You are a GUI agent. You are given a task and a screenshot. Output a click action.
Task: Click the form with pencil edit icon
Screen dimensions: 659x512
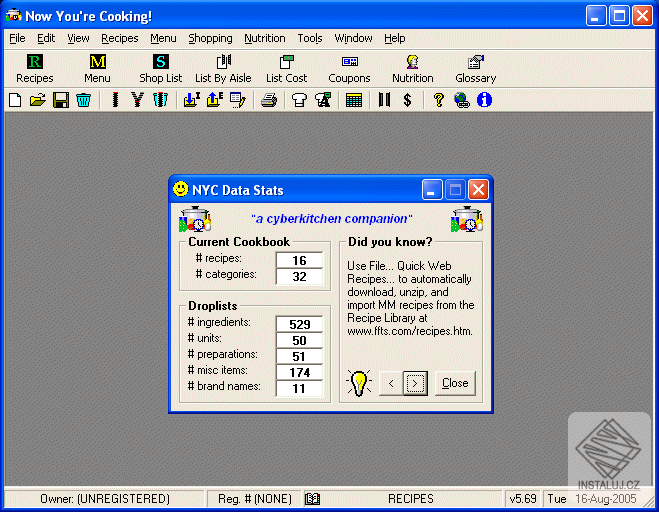point(237,100)
